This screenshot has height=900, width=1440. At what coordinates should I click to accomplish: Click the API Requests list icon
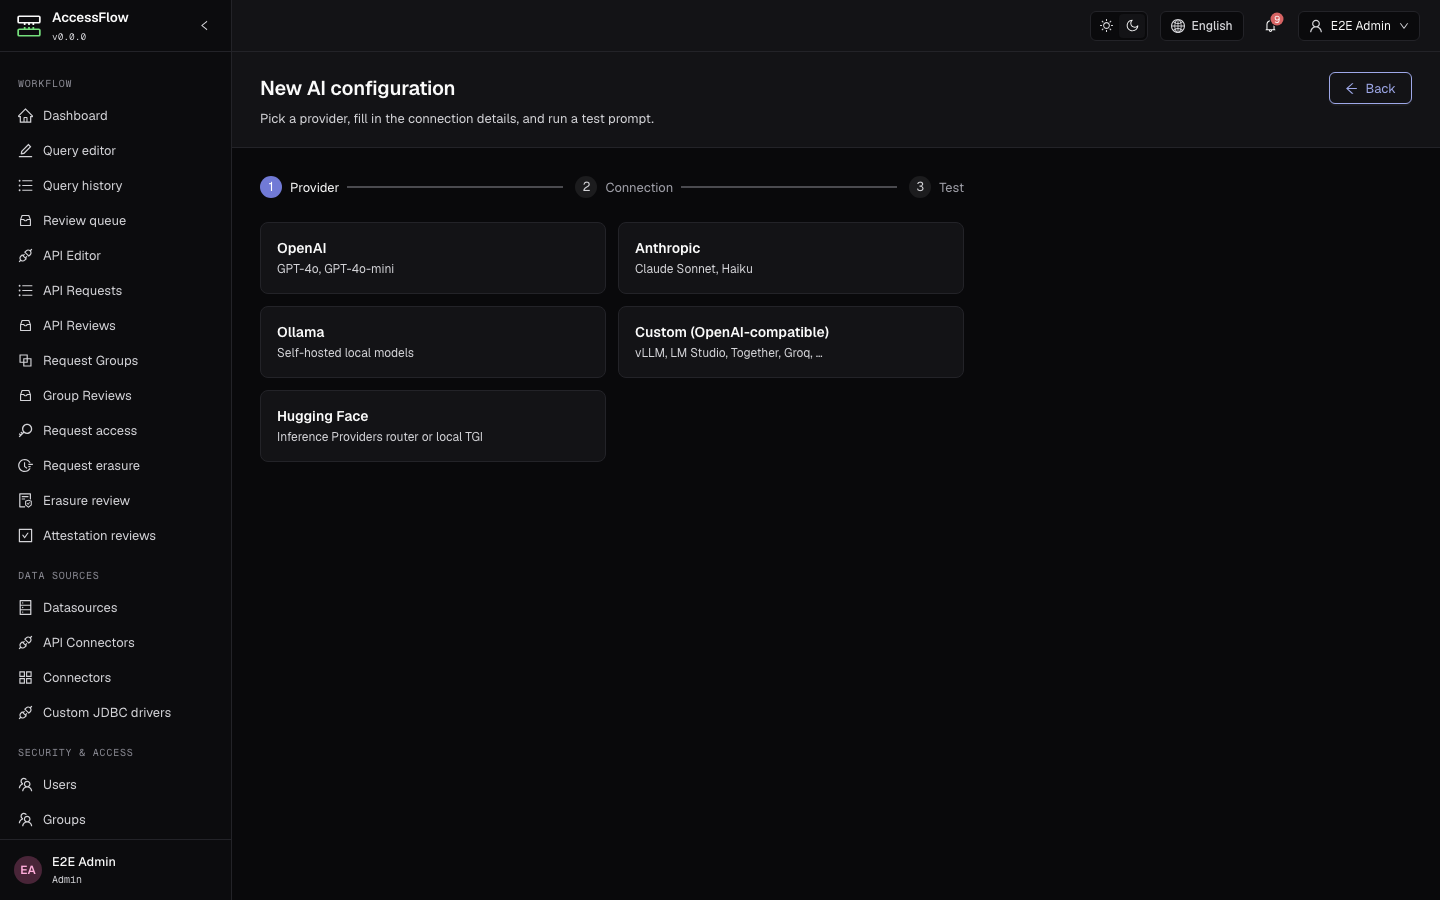25,291
